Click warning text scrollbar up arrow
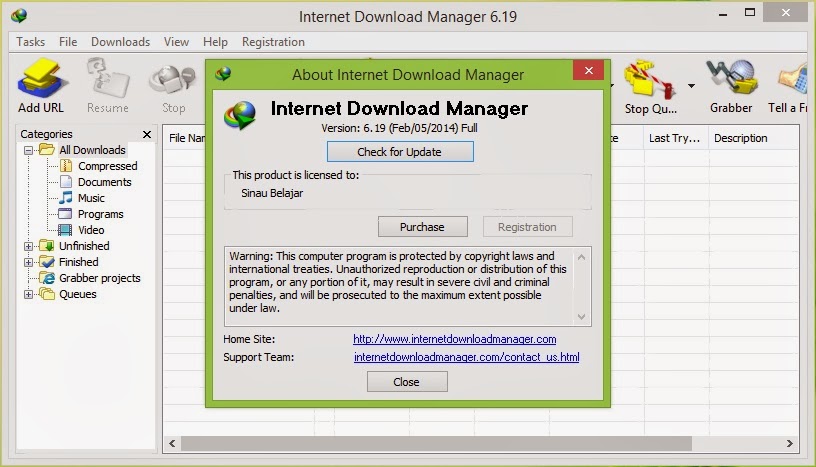816x467 pixels. (x=581, y=257)
